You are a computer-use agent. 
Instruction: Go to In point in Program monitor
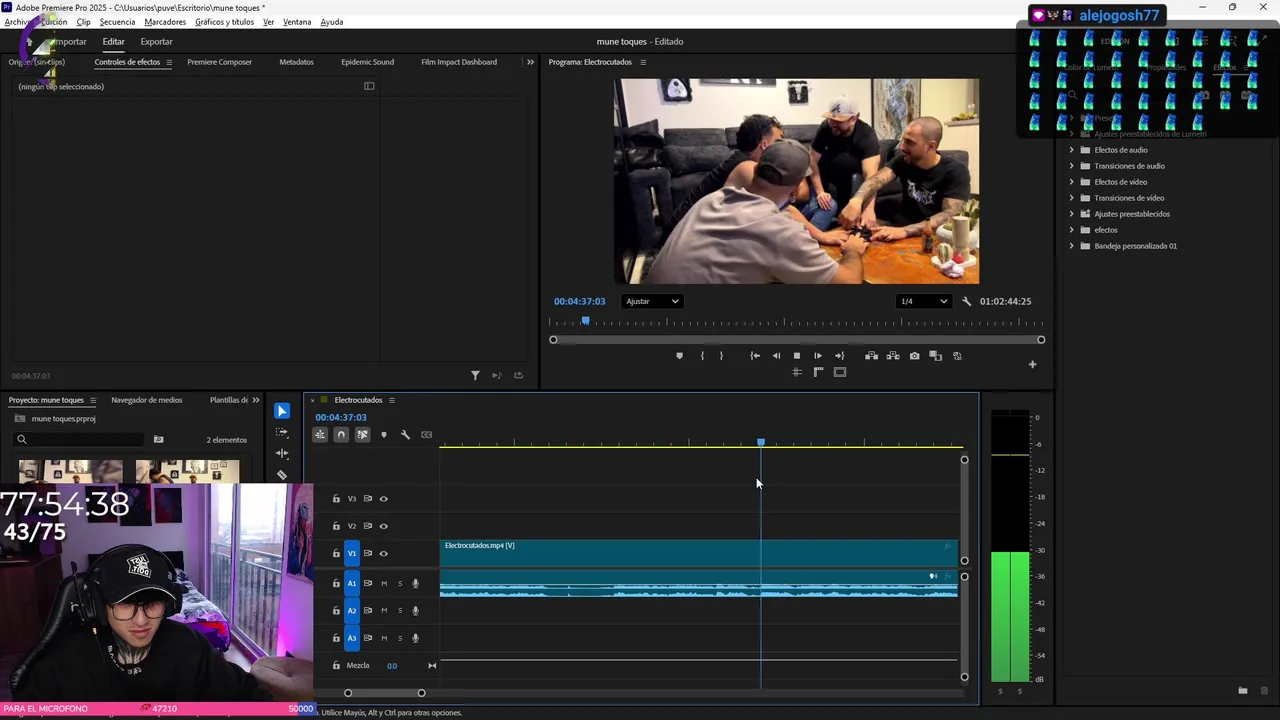pyautogui.click(x=755, y=356)
